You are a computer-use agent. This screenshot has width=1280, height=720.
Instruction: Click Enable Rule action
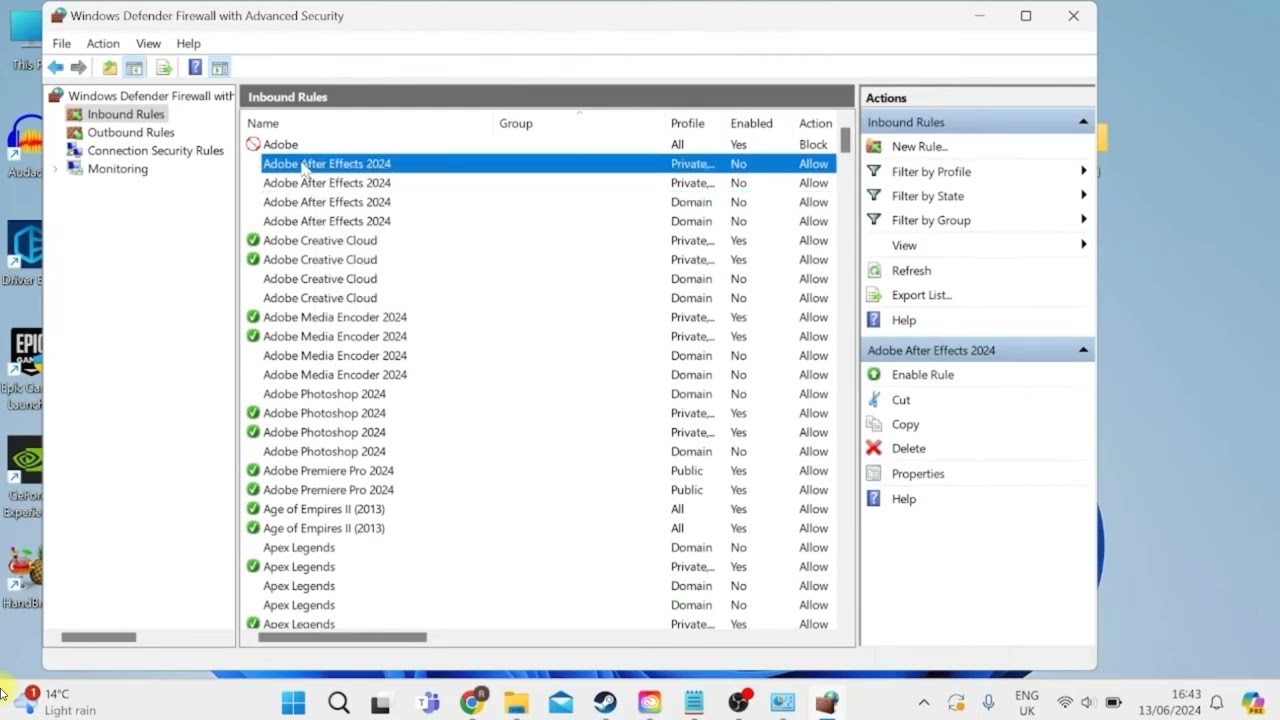pos(923,375)
